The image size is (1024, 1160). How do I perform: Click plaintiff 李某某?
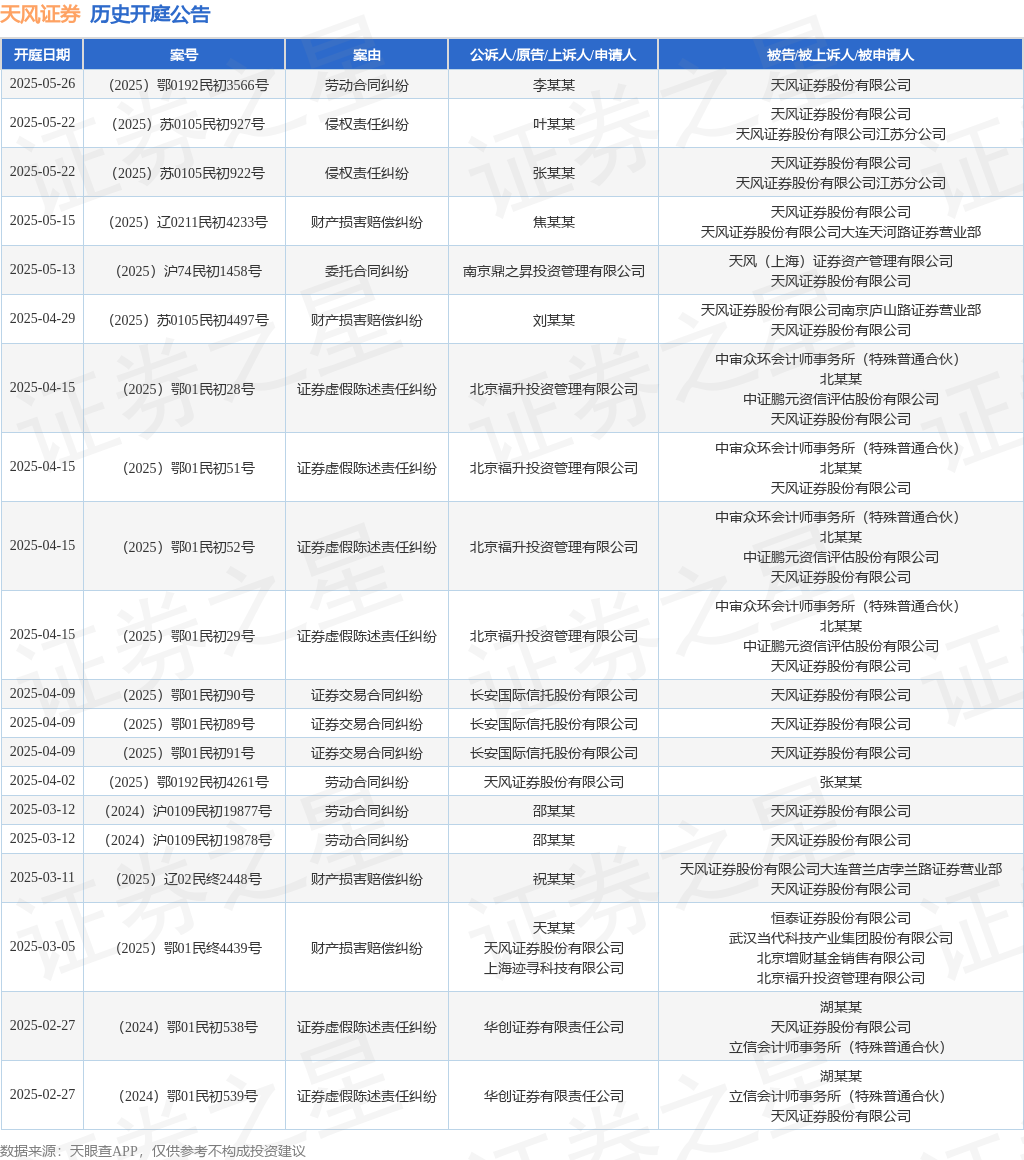[x=553, y=85]
